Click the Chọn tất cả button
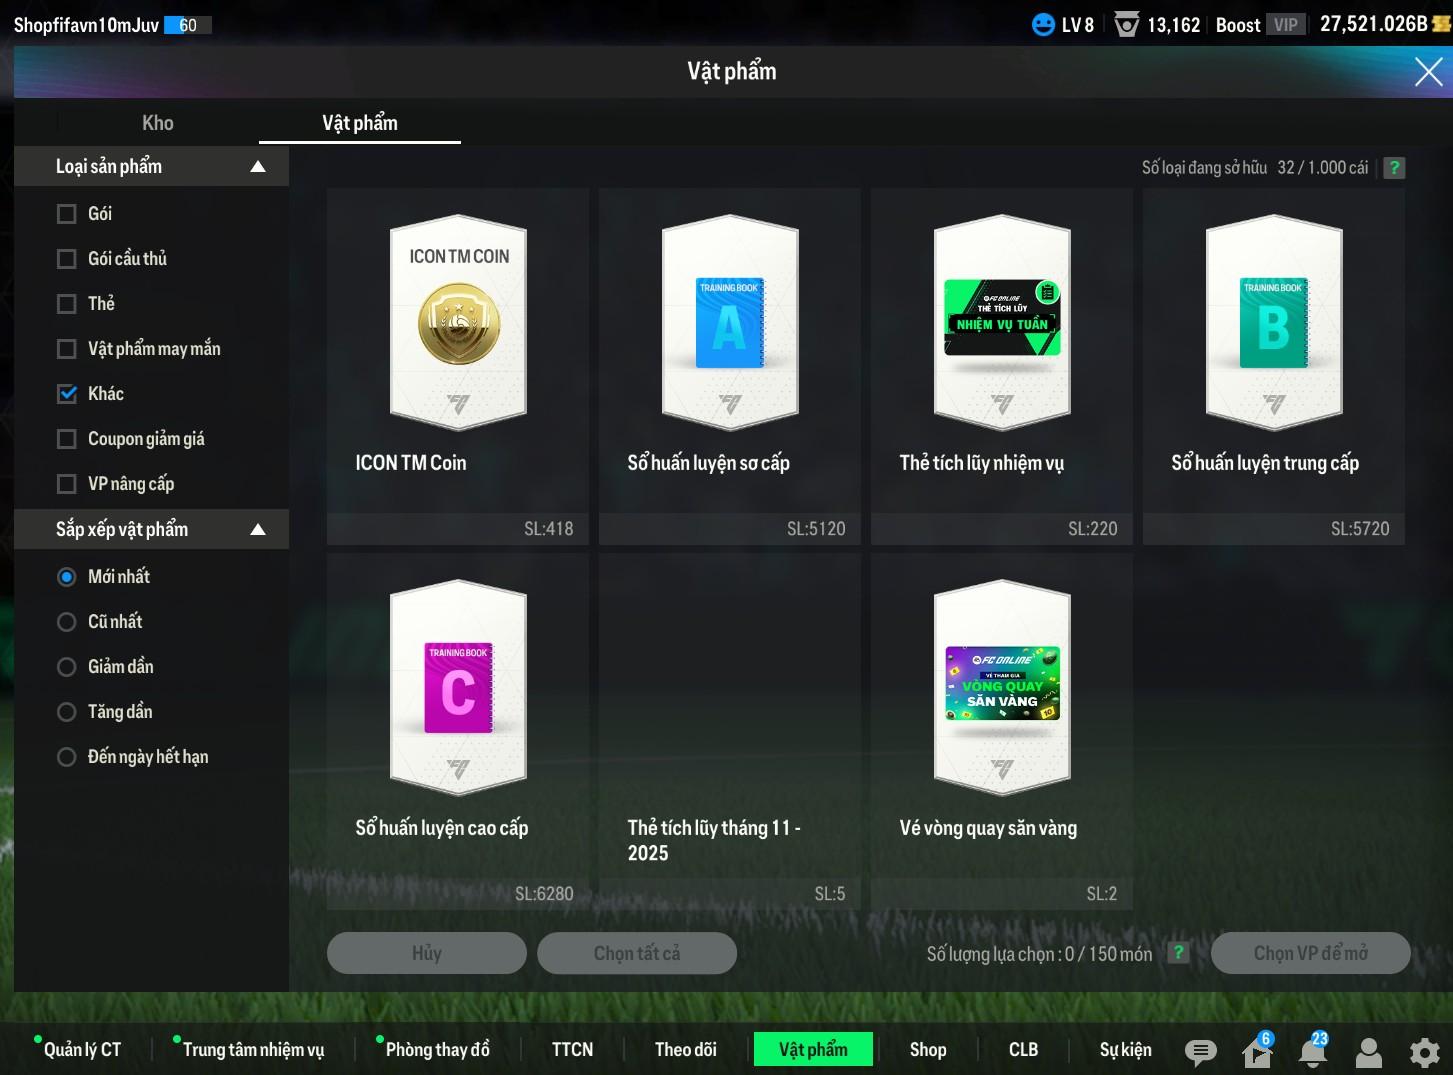 tap(636, 953)
